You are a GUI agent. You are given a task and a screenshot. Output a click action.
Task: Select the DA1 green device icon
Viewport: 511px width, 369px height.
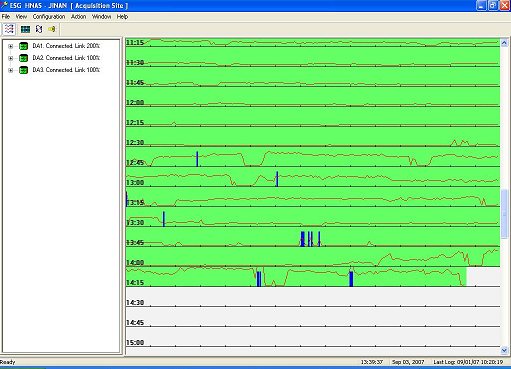click(x=23, y=46)
